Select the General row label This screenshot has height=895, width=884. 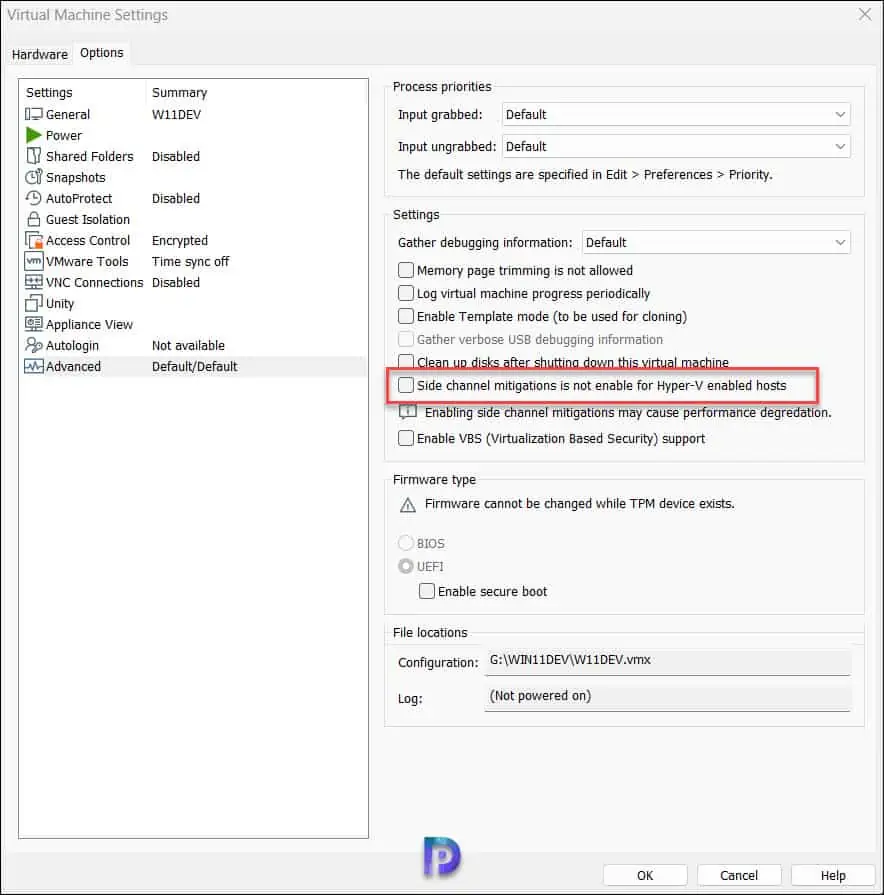coord(68,114)
